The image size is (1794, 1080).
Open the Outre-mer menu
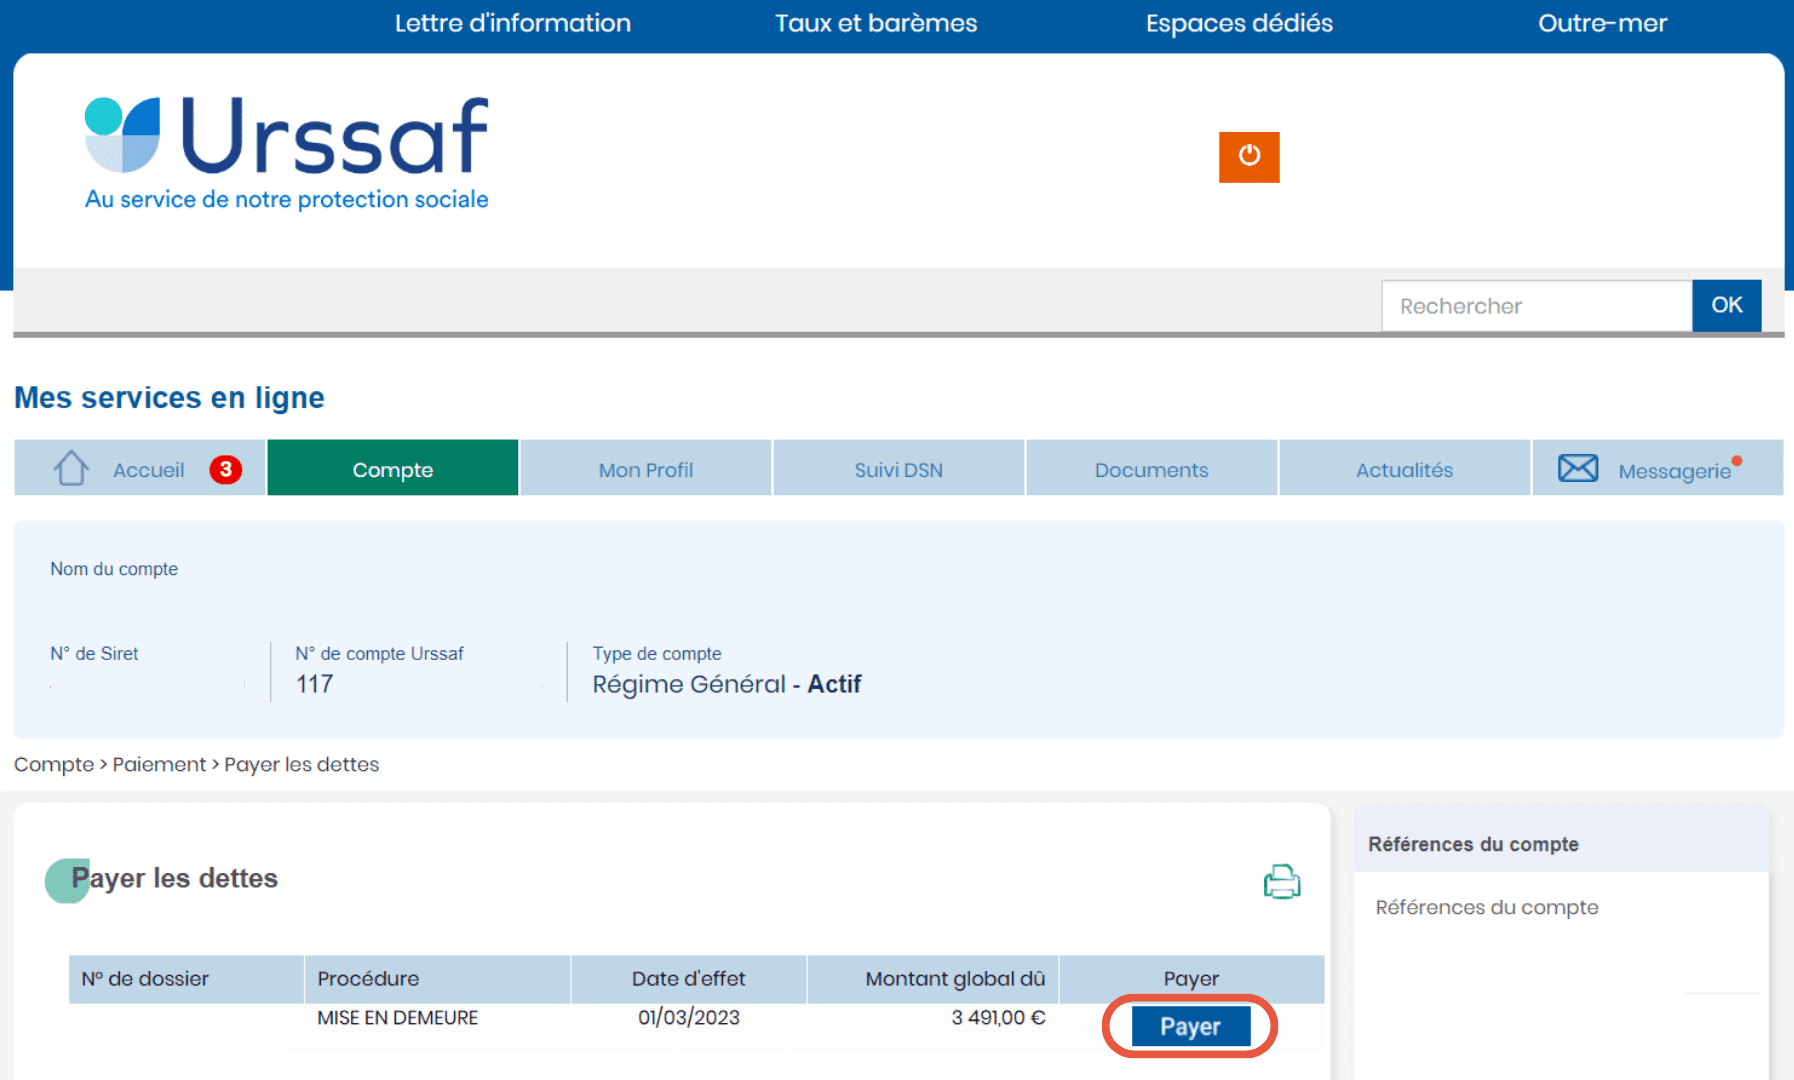pyautogui.click(x=1602, y=23)
